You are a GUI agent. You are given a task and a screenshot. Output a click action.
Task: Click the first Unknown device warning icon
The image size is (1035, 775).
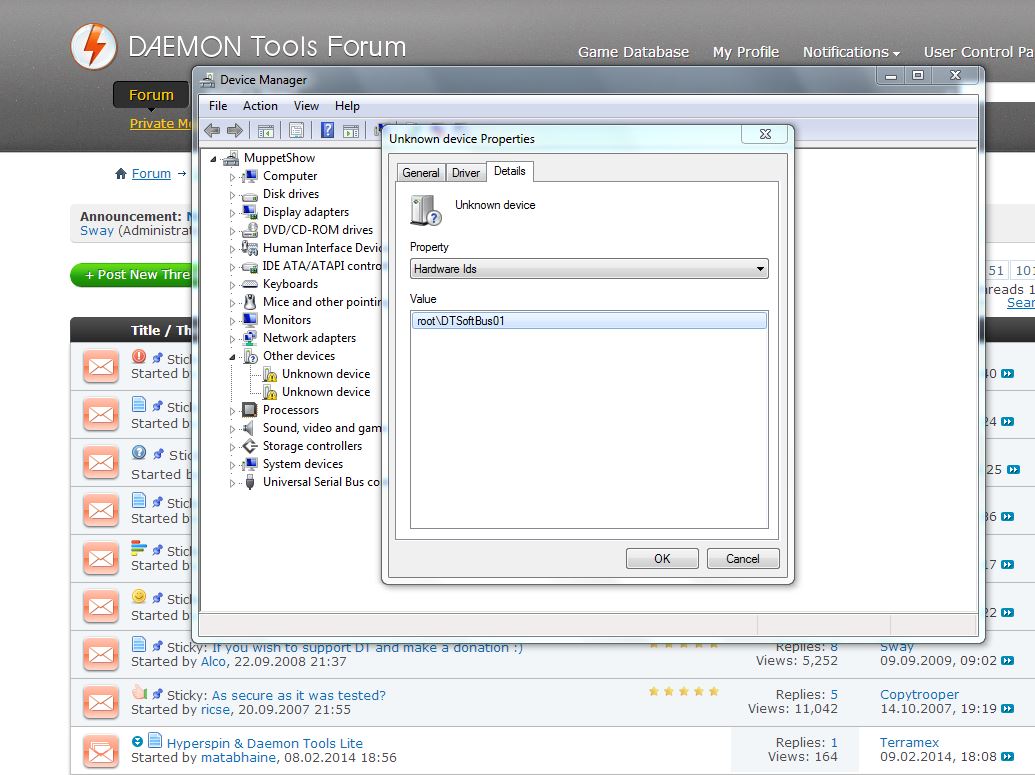click(x=270, y=374)
